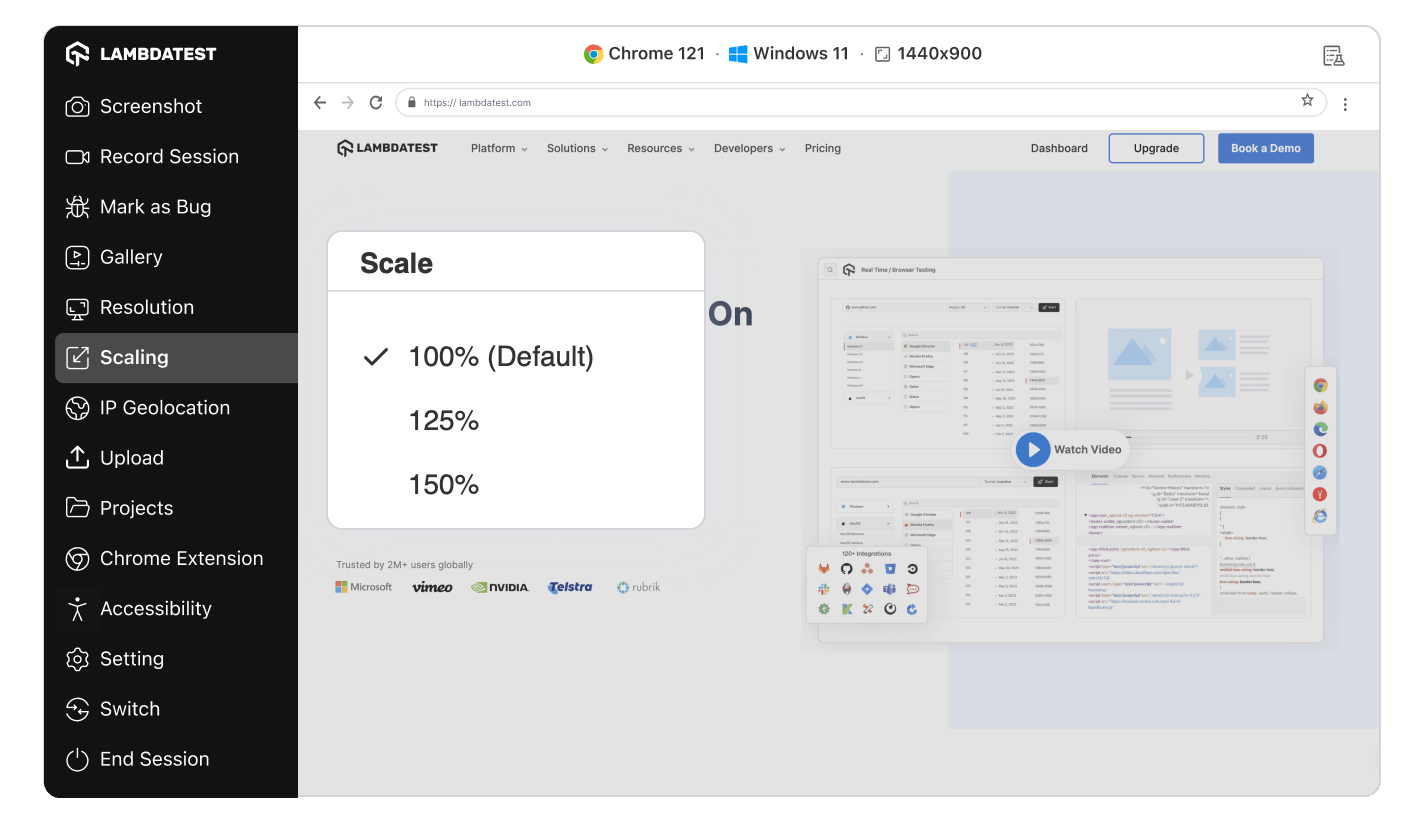Open the IP Geolocation globe icon
The height and width of the screenshot is (834, 1424).
(77, 408)
